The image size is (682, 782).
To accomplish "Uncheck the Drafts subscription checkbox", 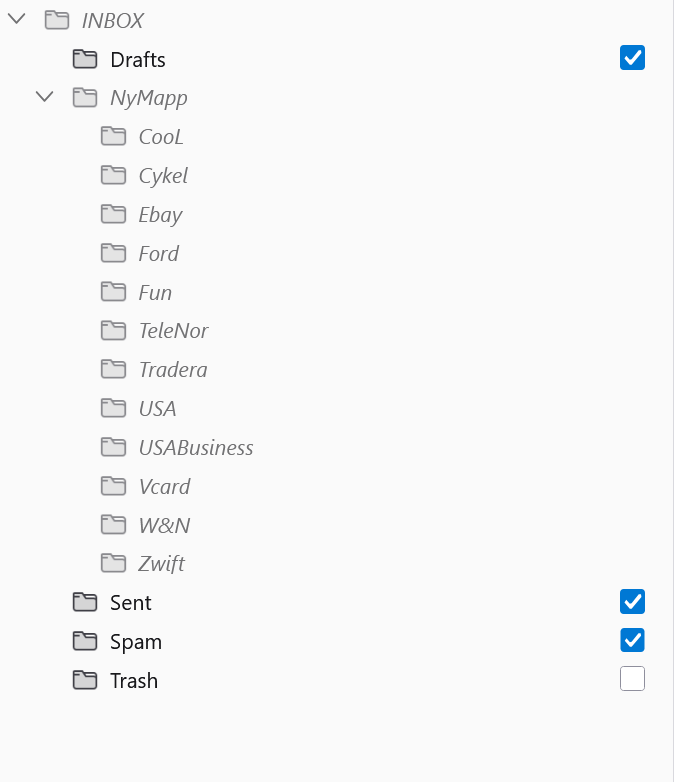I will [x=632, y=58].
